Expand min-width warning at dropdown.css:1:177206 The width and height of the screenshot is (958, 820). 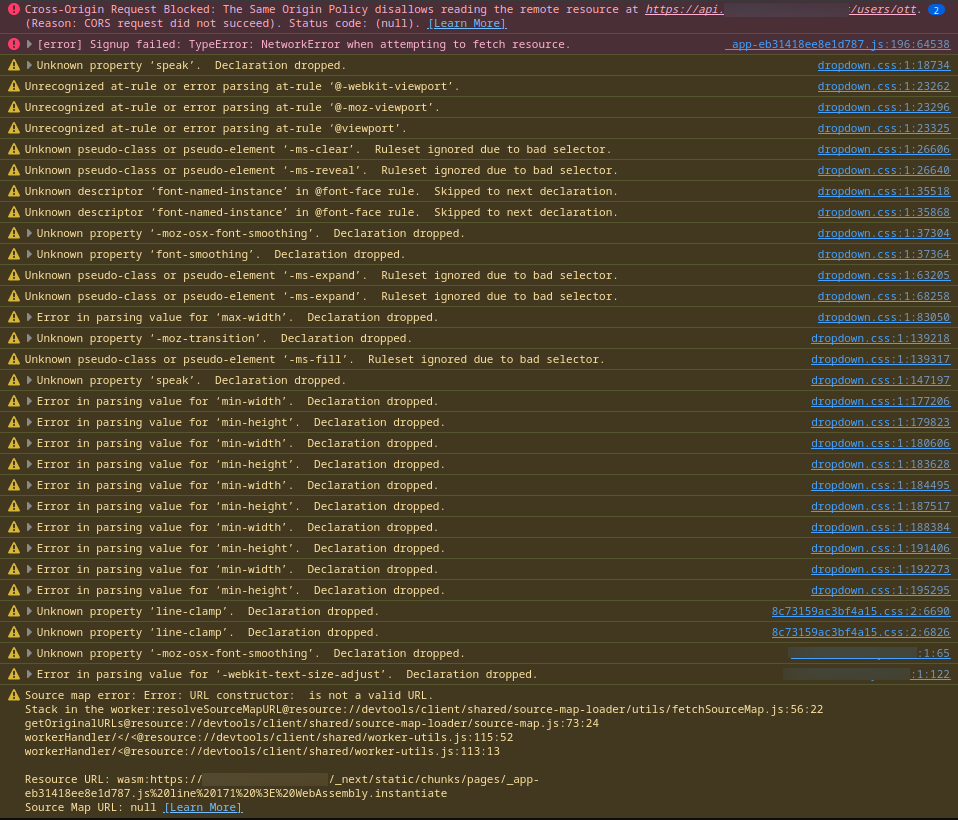tap(29, 401)
